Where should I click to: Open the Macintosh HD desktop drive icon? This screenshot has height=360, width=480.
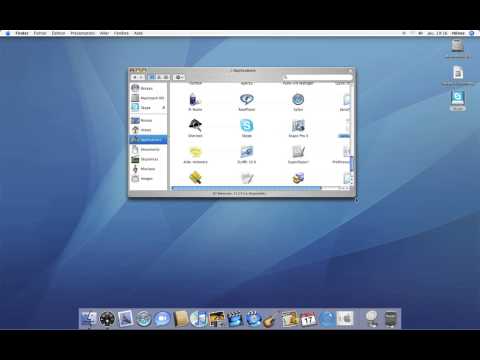(458, 46)
